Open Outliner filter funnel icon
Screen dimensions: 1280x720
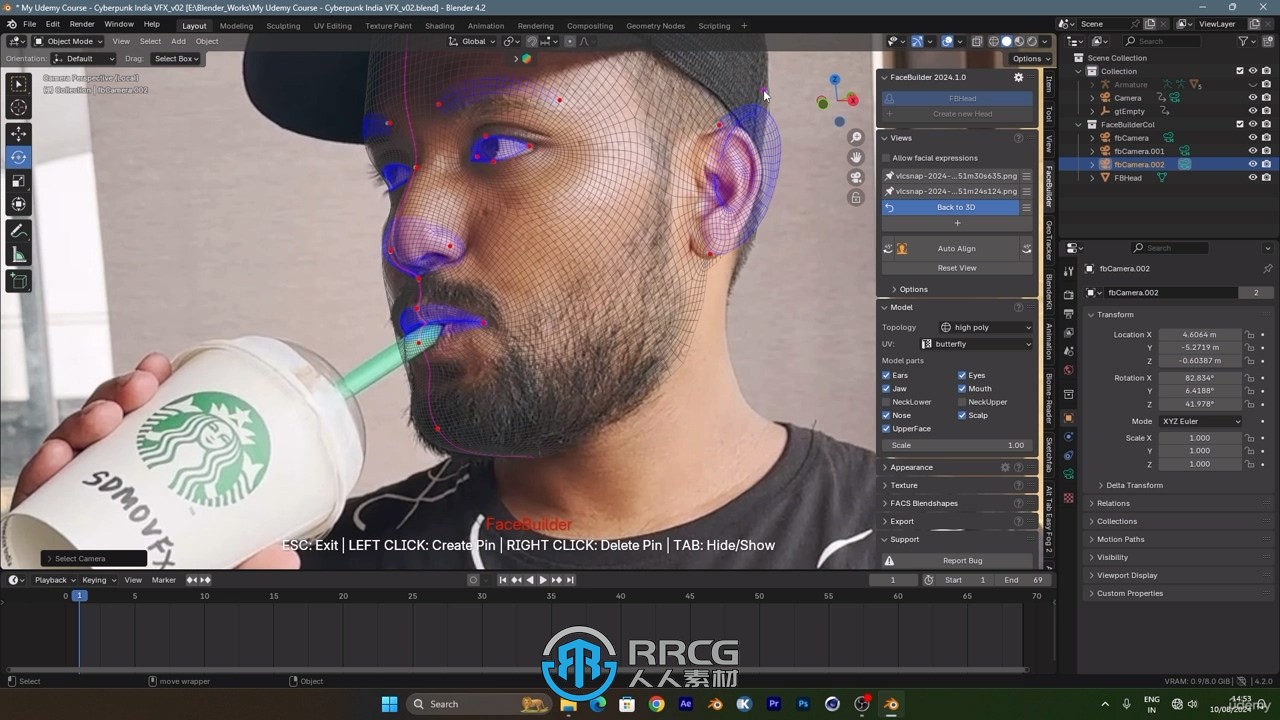tap(1244, 41)
